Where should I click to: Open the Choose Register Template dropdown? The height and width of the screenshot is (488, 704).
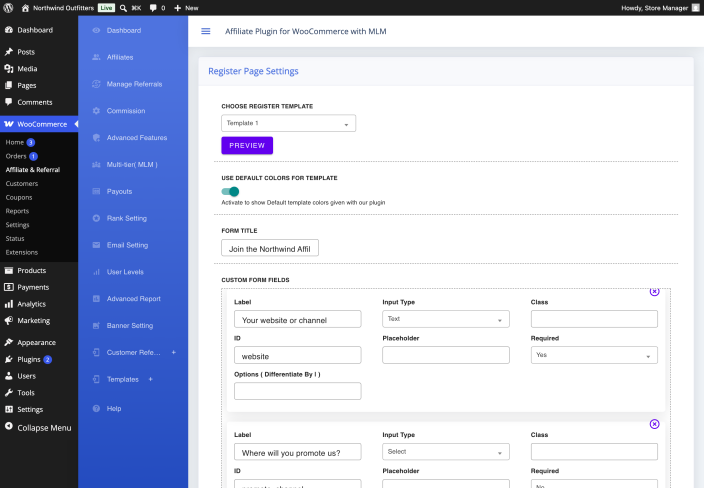point(289,123)
